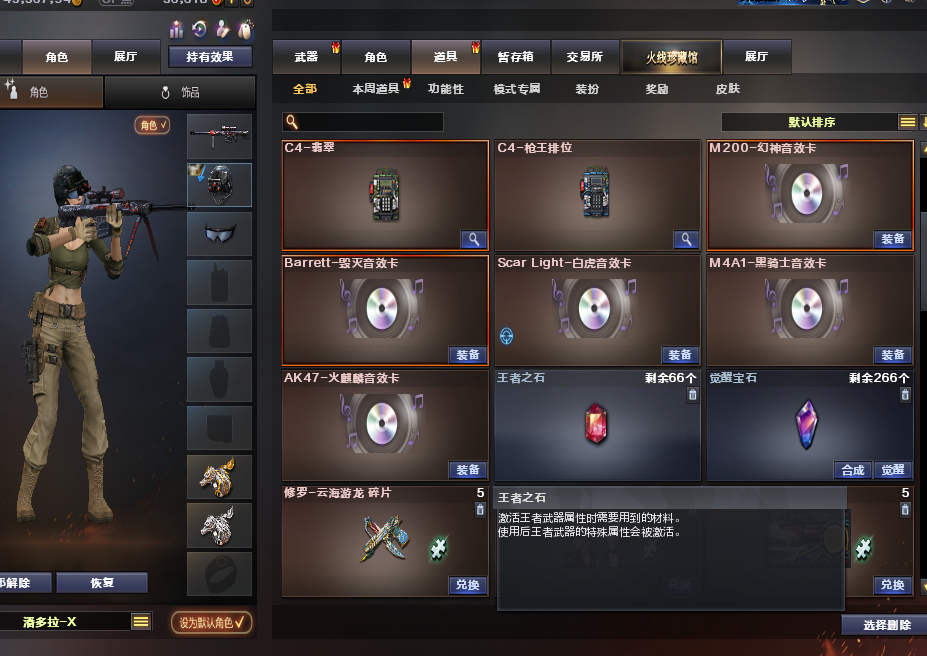Select the helmet slot in equipment column
The height and width of the screenshot is (656, 927).
click(219, 185)
